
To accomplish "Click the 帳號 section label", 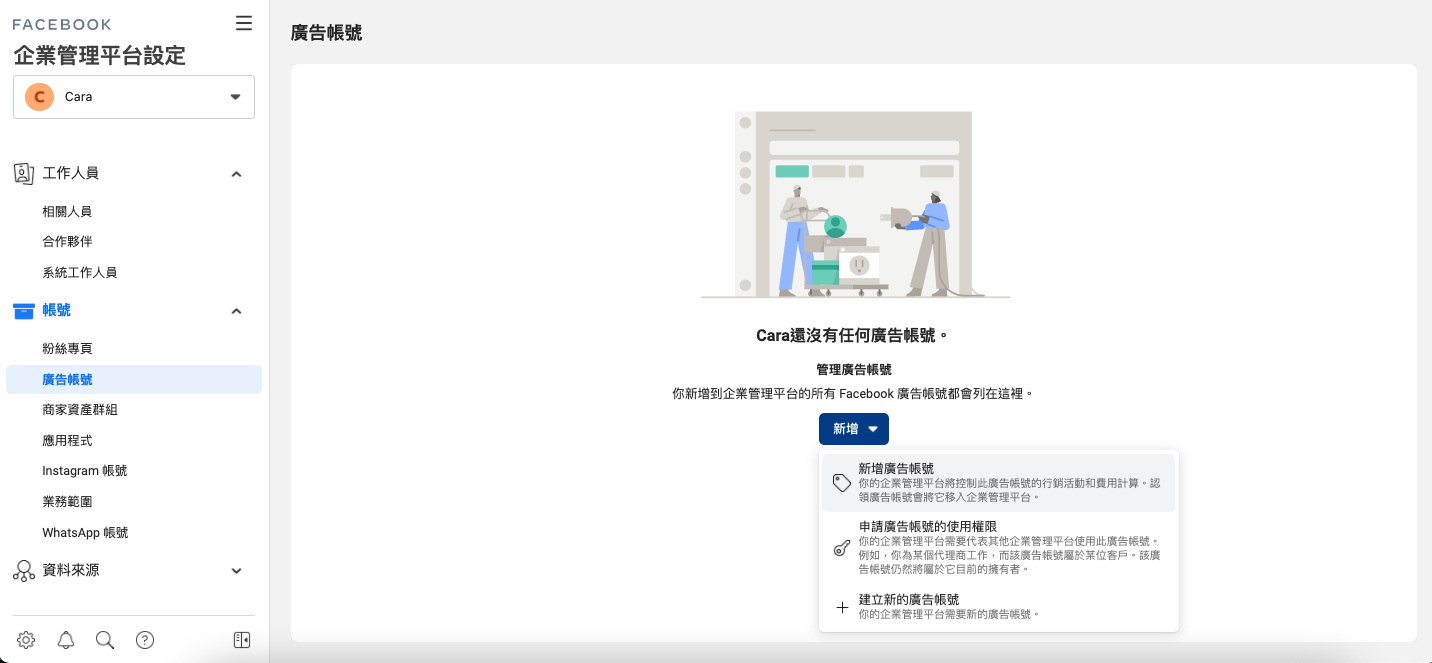I will (57, 310).
